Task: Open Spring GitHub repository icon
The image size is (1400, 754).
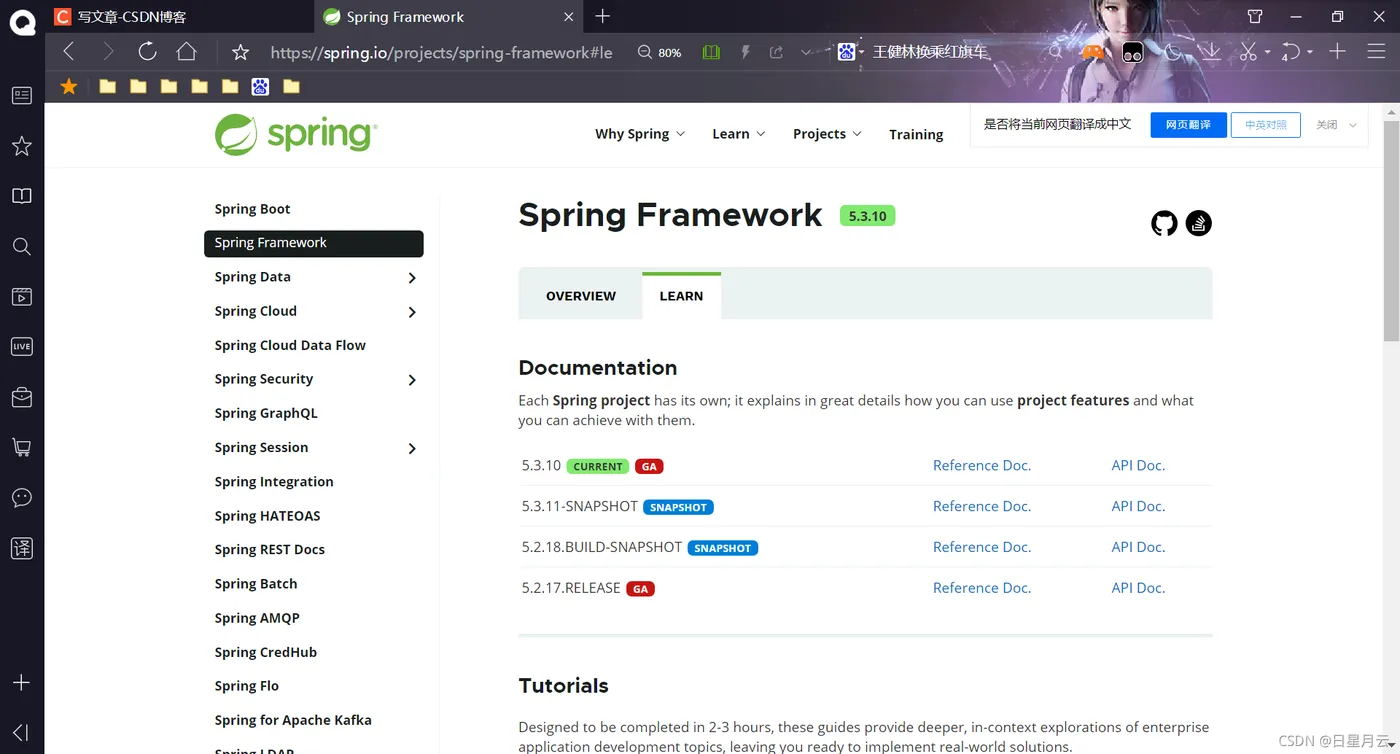Action: 1164,223
